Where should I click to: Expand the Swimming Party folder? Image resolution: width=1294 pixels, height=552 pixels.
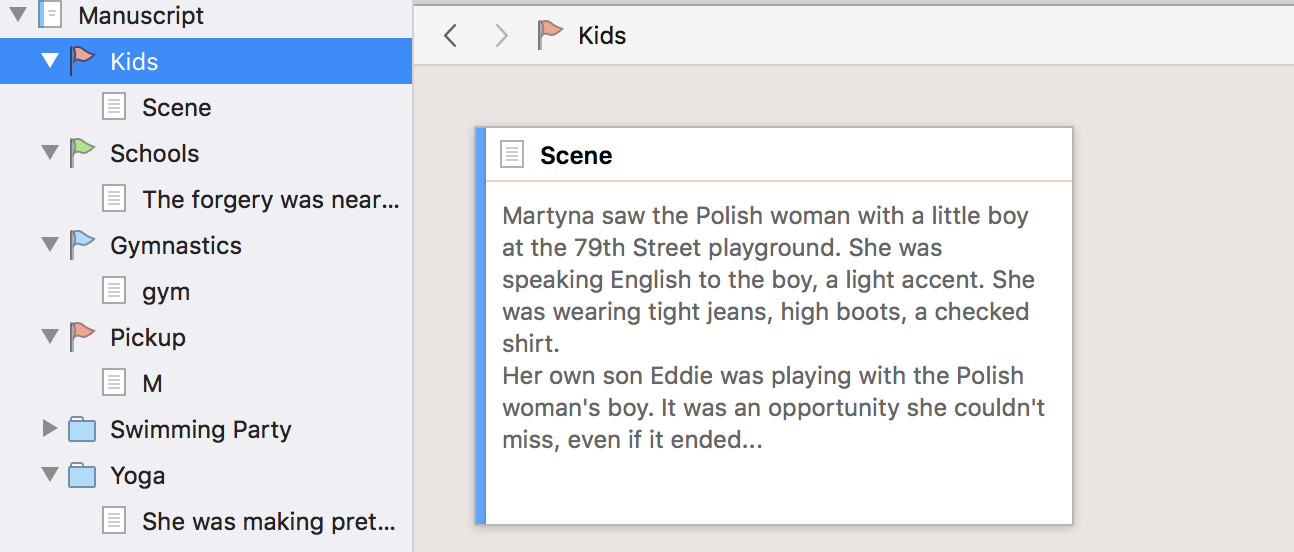pyautogui.click(x=50, y=429)
